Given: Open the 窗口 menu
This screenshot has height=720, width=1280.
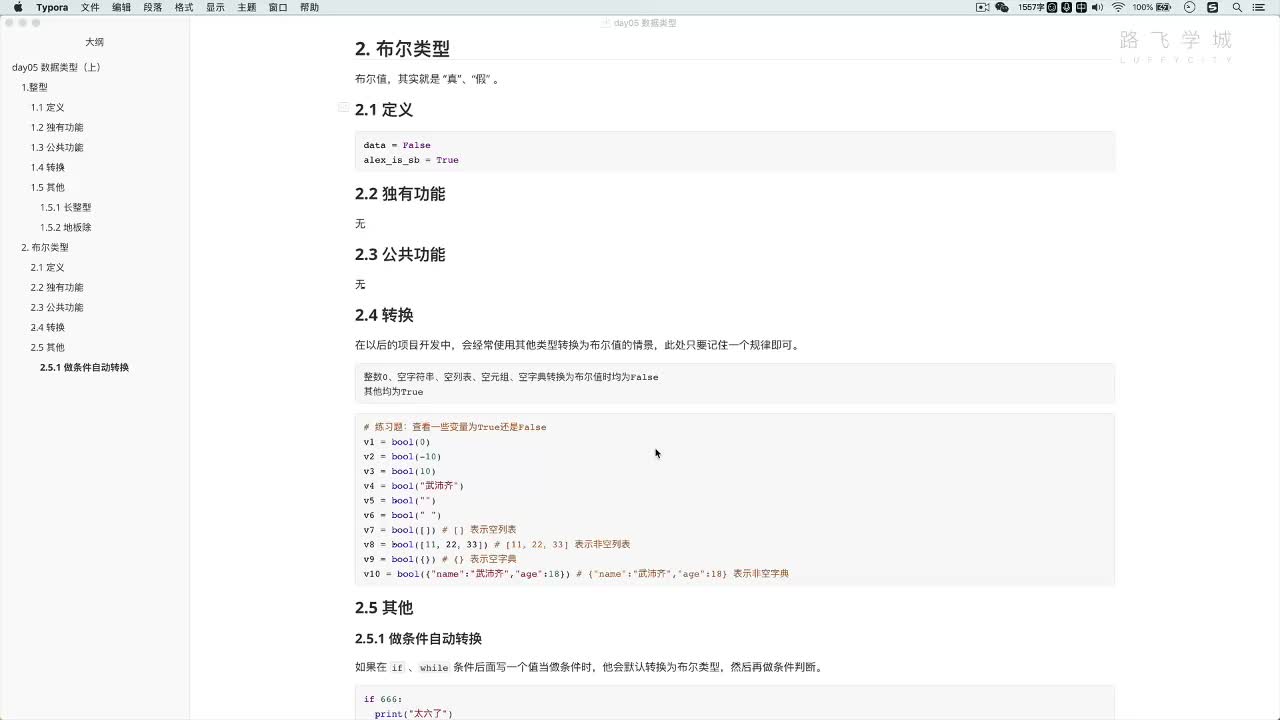Looking at the screenshot, I should click(278, 7).
